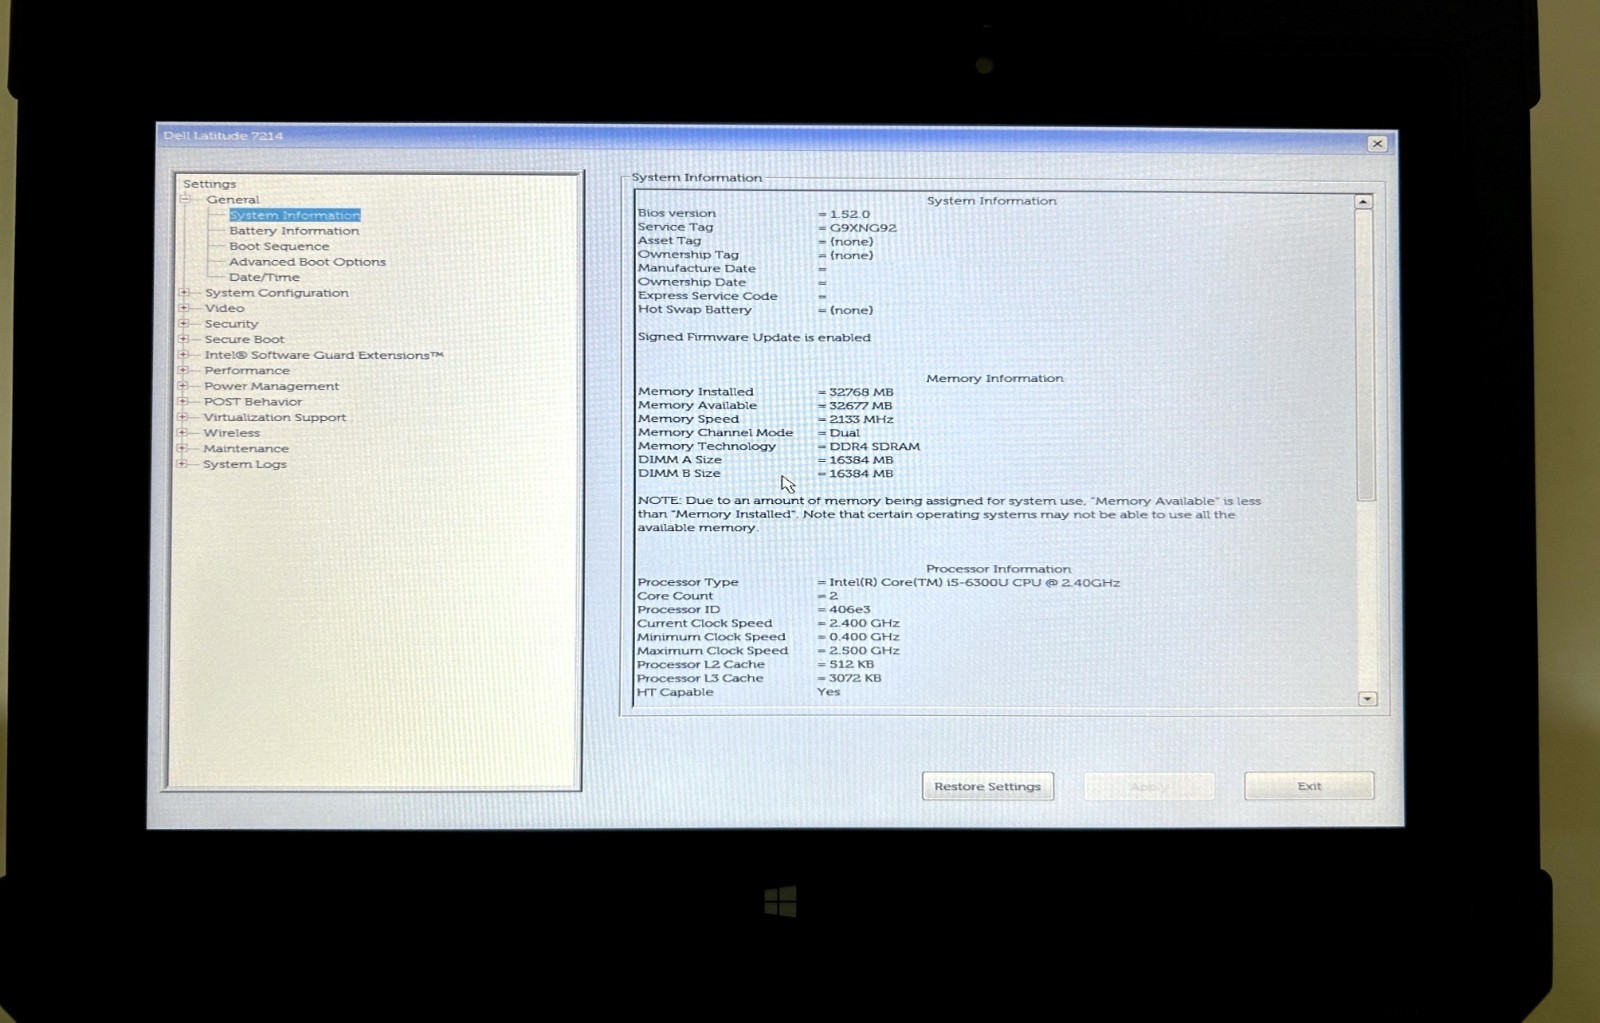Click the Memory Technology value DDR4 SDRAM
1600x1023 pixels.
click(874, 446)
